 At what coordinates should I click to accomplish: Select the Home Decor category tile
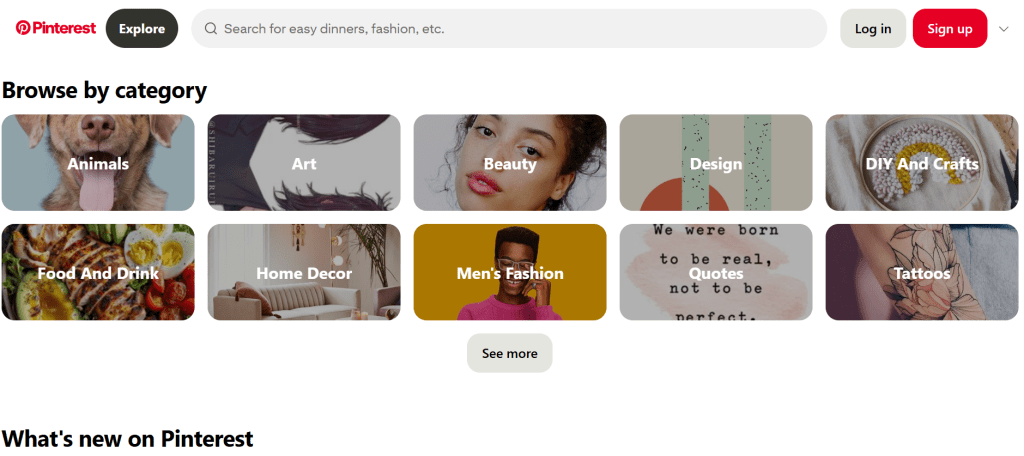click(x=304, y=273)
